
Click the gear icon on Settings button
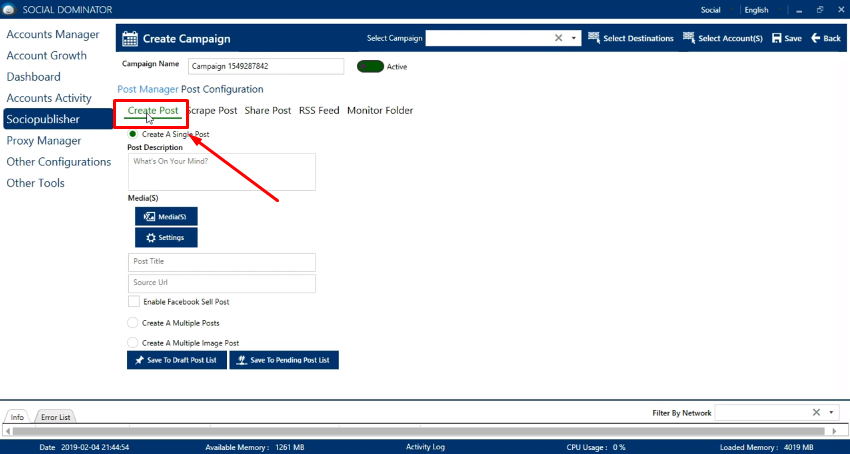151,238
